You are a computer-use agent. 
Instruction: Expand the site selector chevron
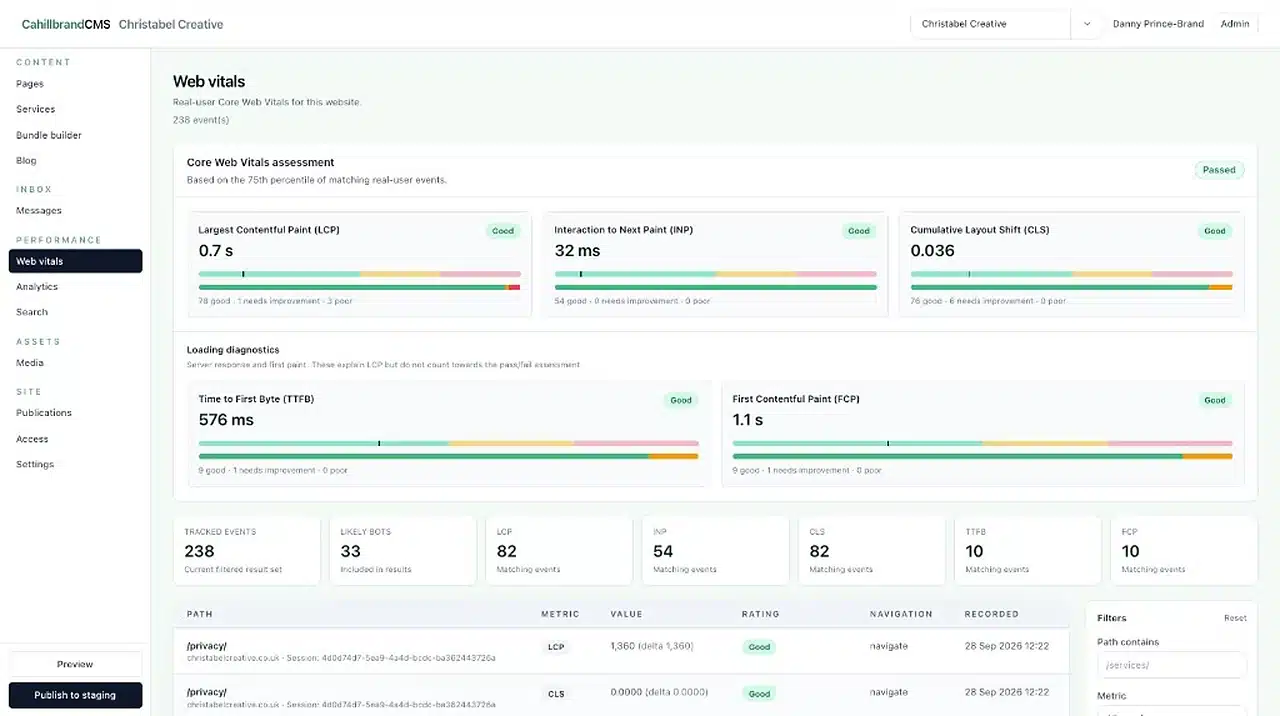pos(1086,24)
